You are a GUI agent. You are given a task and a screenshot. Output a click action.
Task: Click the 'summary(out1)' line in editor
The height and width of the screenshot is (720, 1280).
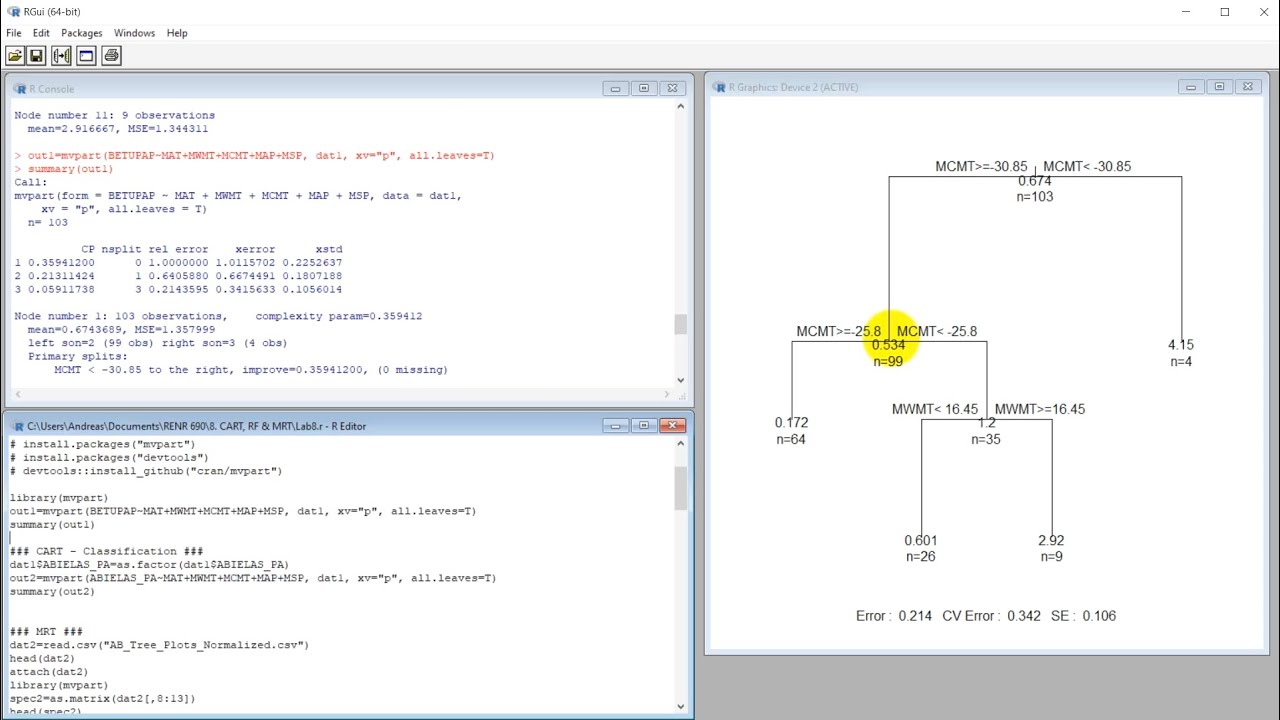click(x=52, y=525)
